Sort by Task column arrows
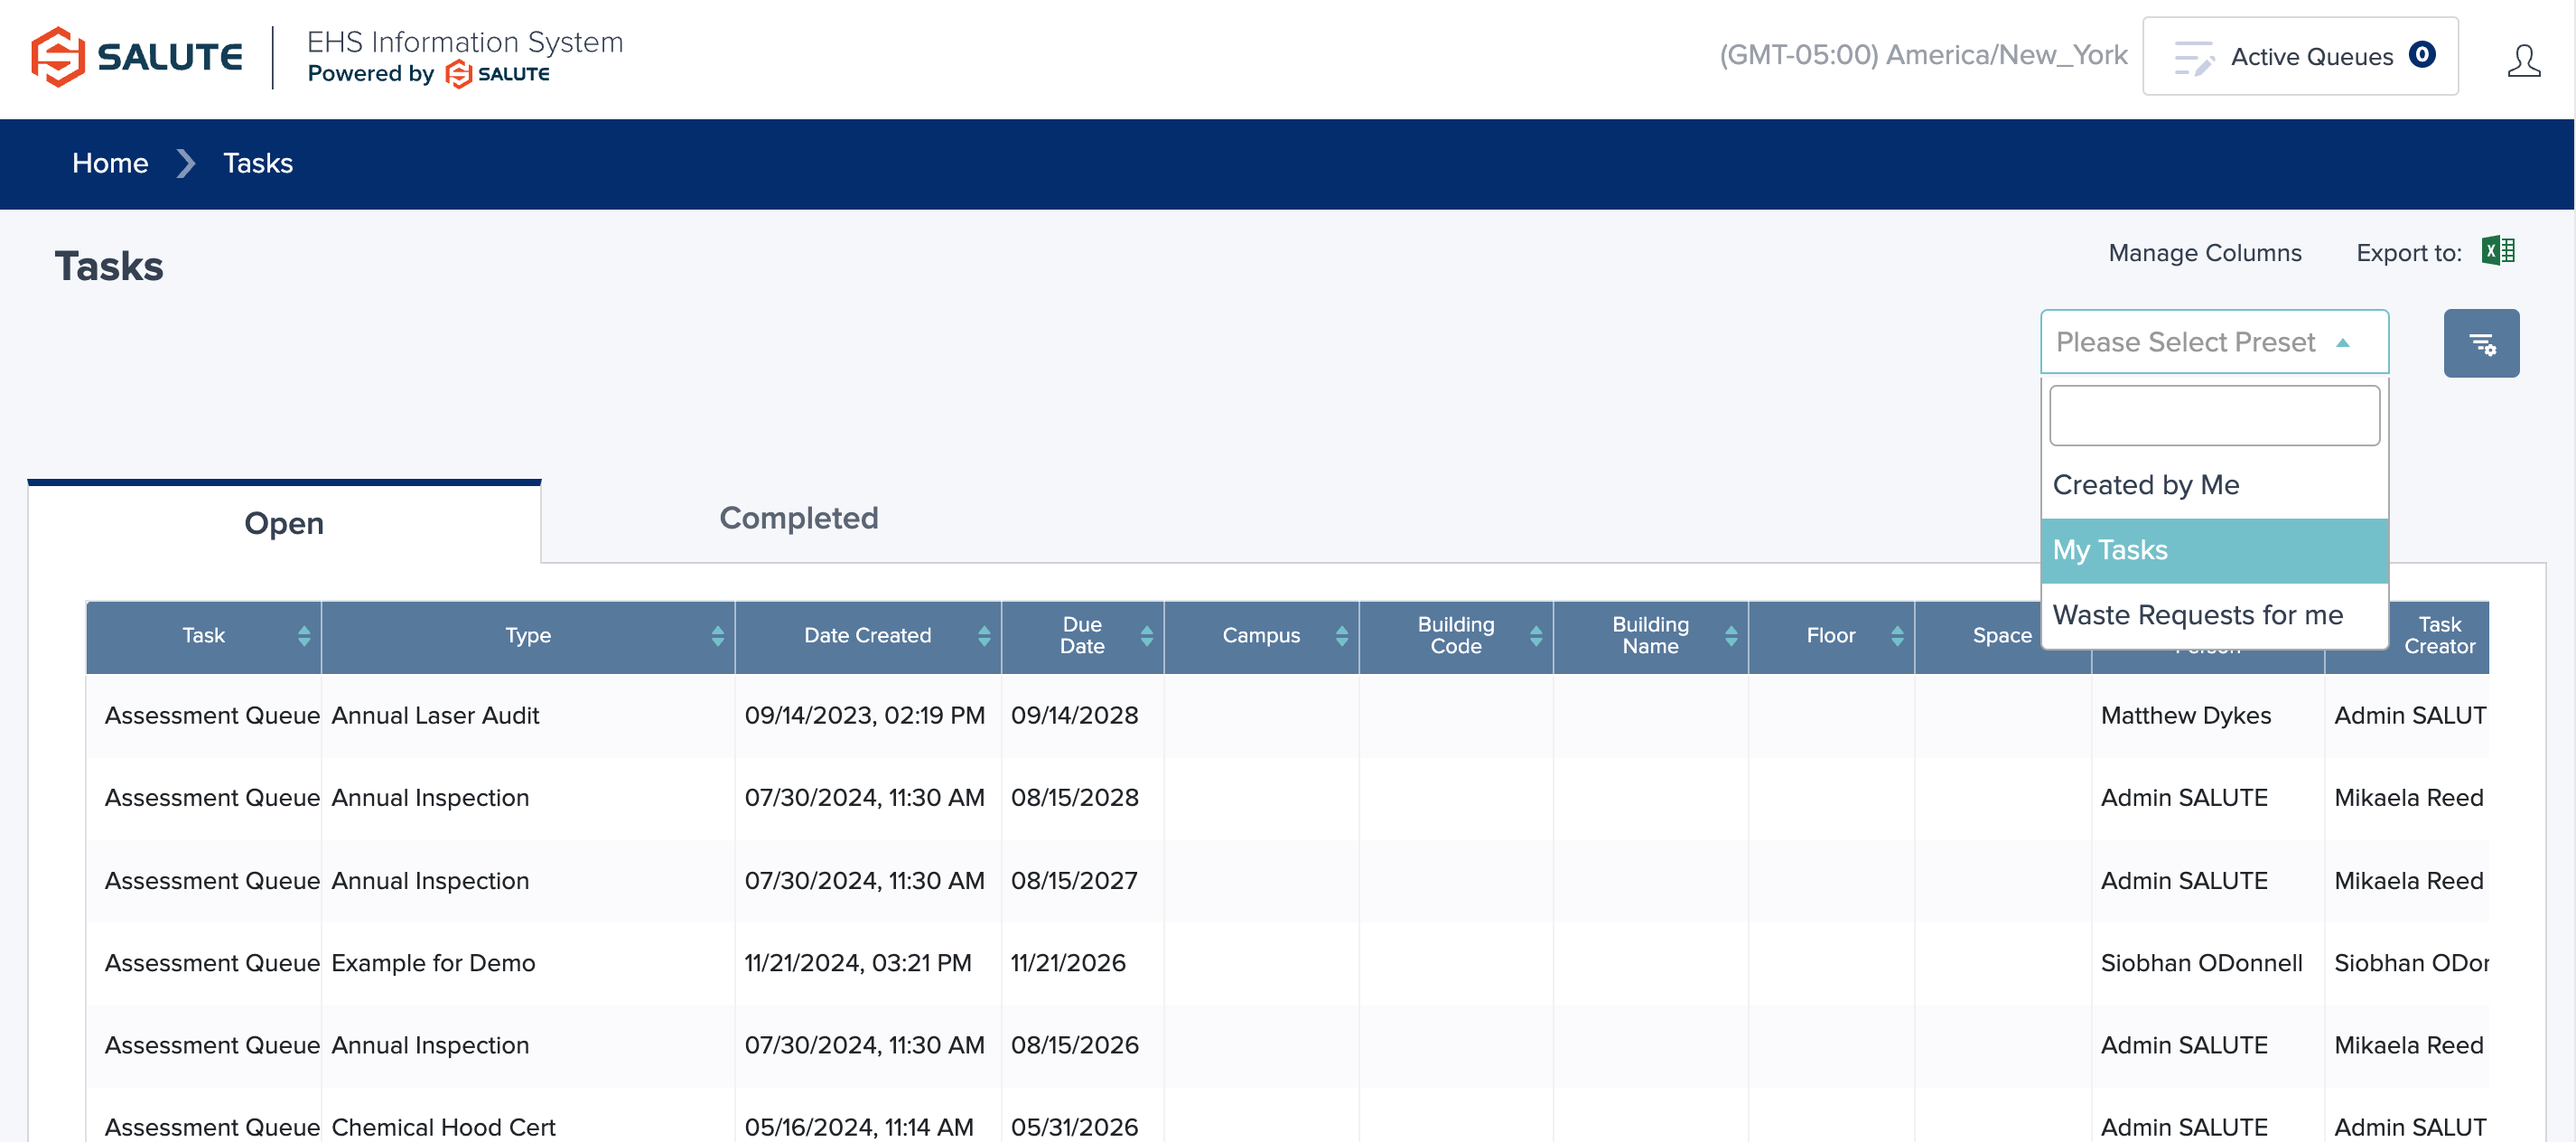 304,636
